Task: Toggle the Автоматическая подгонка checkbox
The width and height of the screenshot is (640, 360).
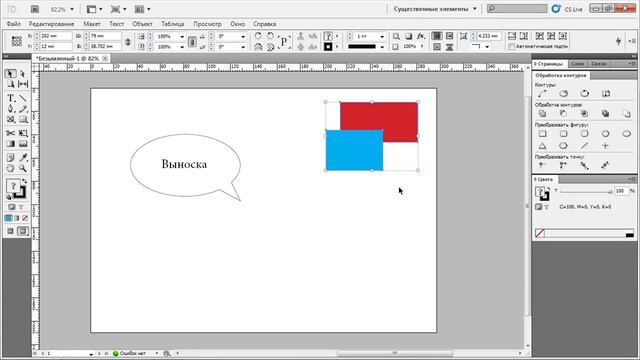Action: [x=511, y=47]
